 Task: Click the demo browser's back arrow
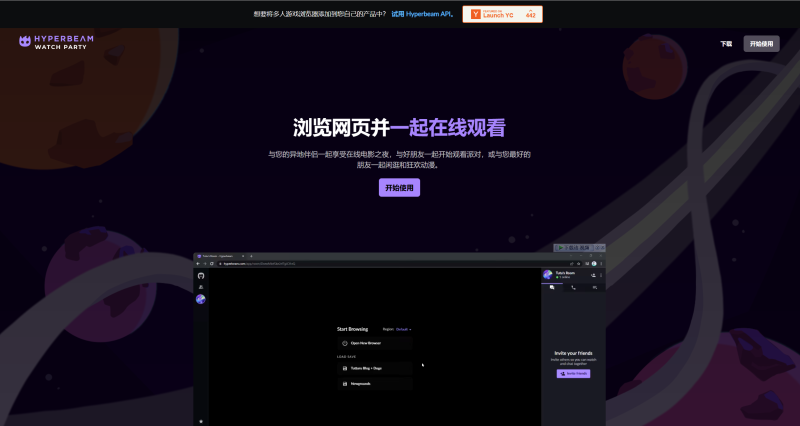coord(198,264)
